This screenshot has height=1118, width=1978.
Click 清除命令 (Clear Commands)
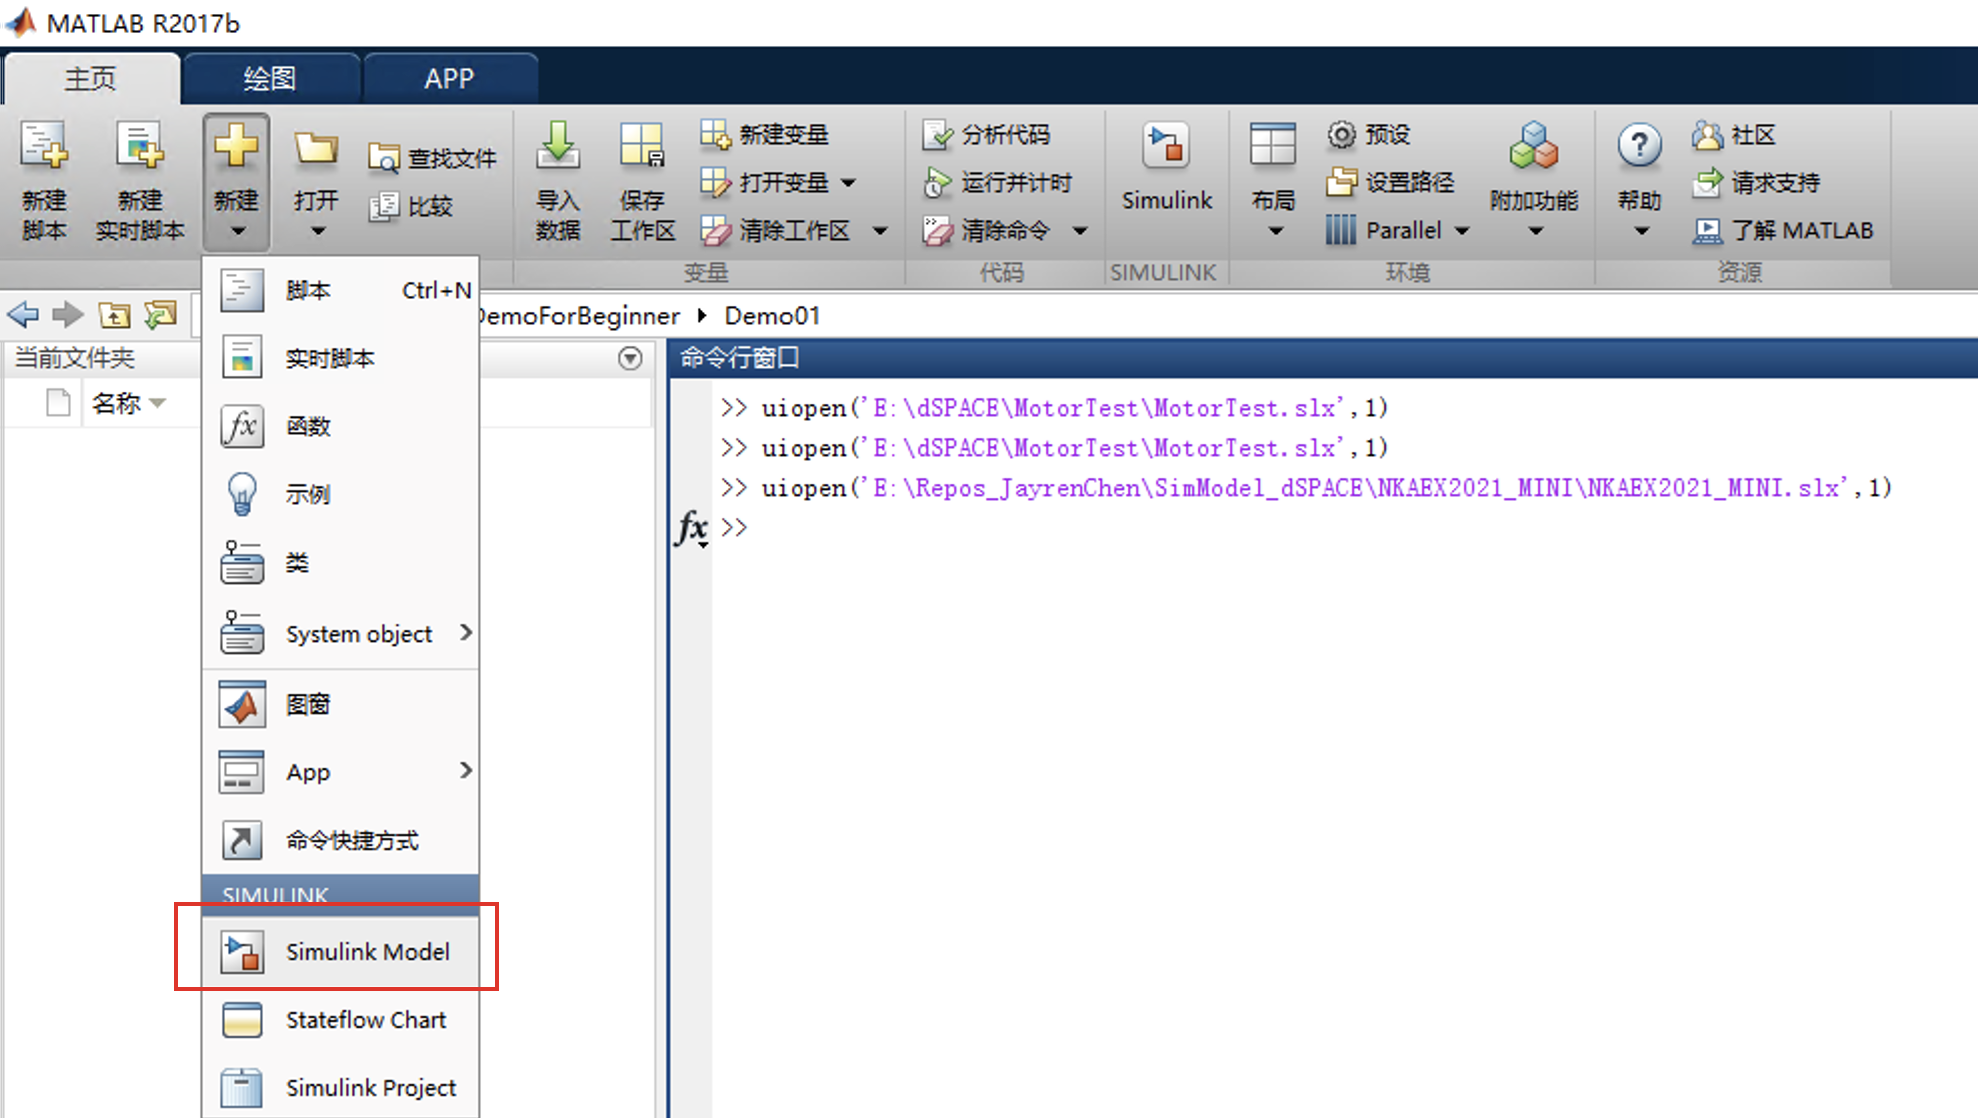[x=987, y=230]
